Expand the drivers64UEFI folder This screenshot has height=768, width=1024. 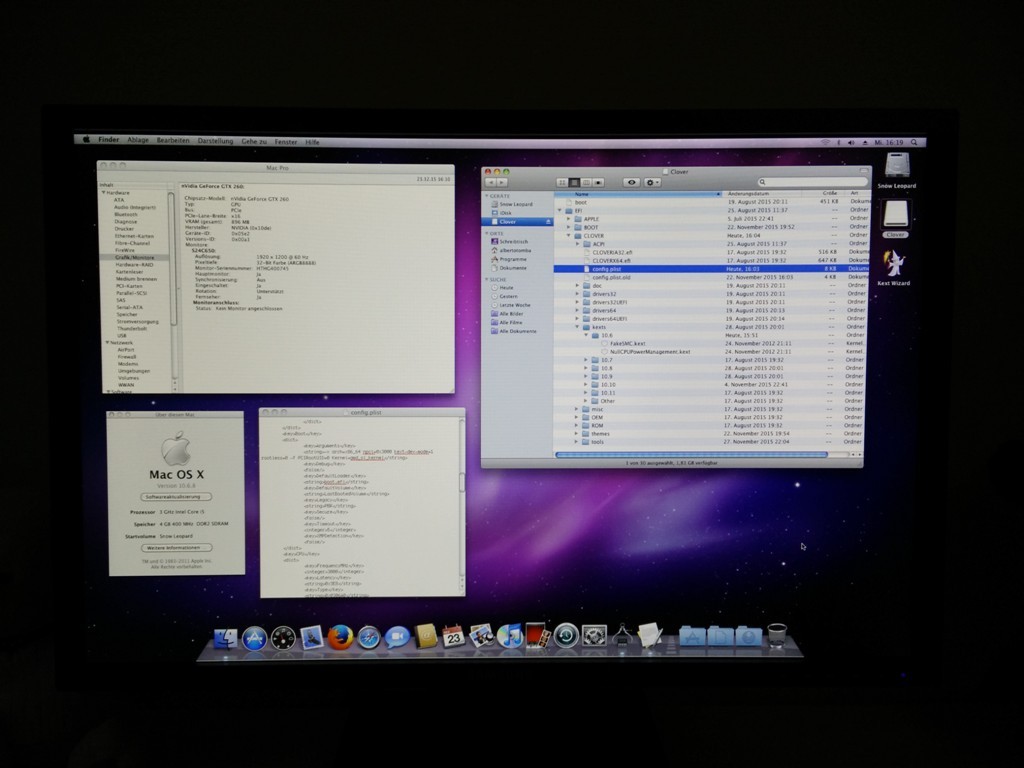[577, 319]
